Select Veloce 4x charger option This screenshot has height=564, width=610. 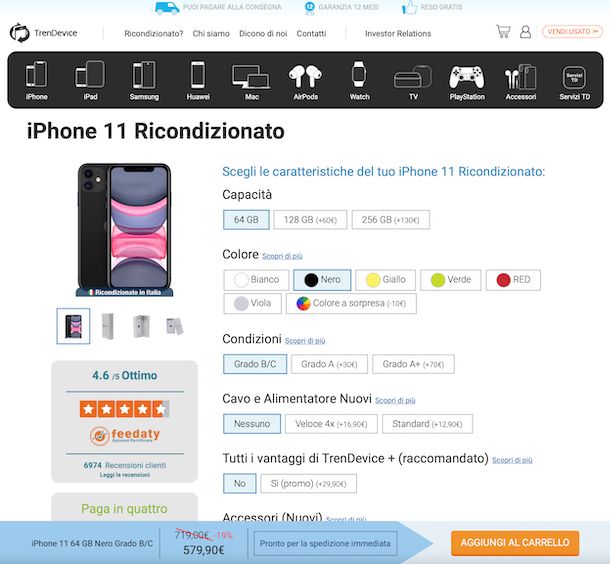point(331,424)
